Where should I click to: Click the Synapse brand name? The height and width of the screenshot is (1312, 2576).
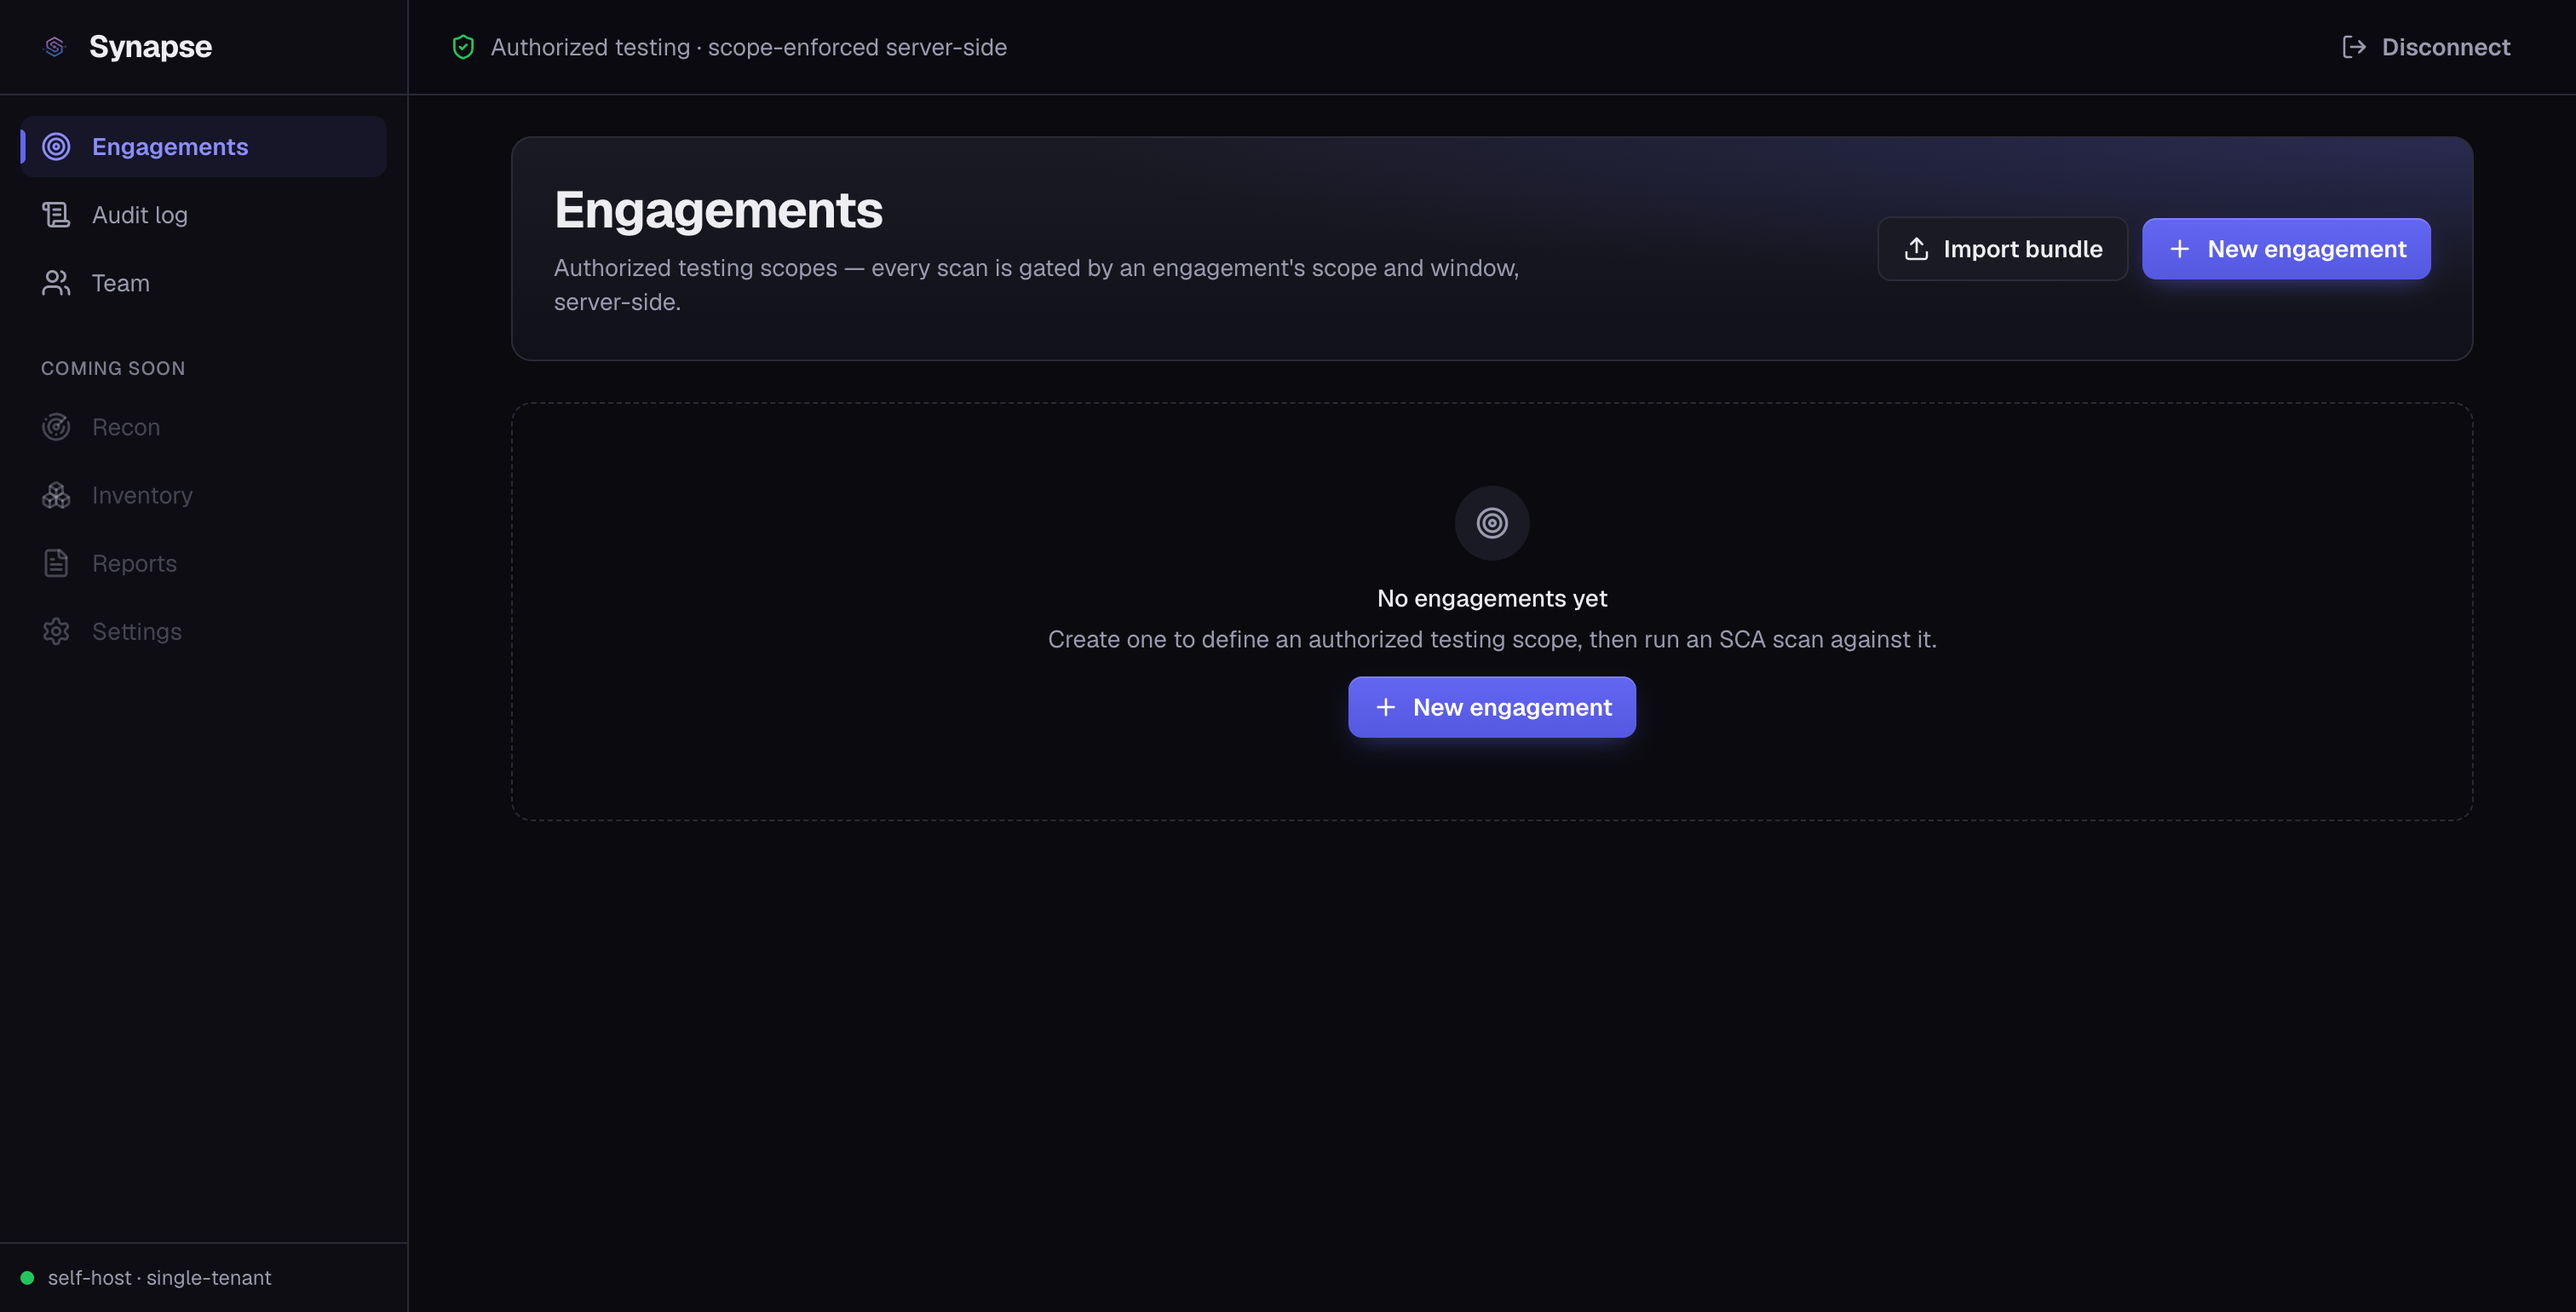[150, 47]
